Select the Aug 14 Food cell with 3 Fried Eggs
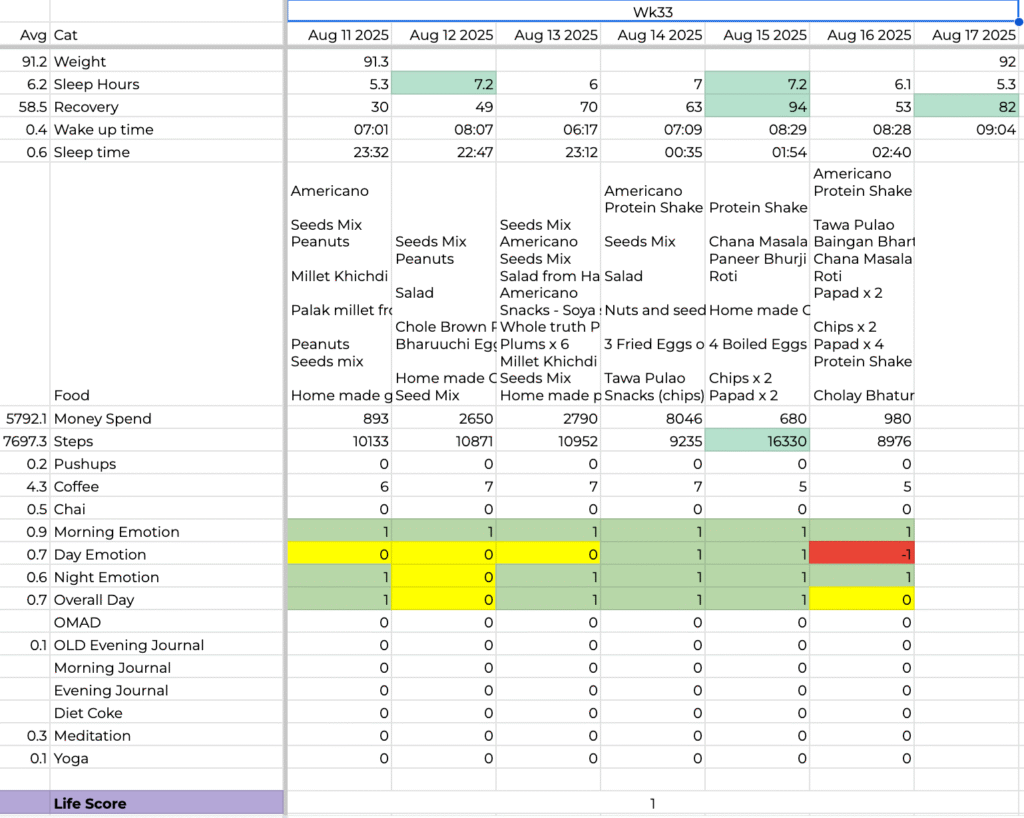The width and height of the screenshot is (1024, 818). pyautogui.click(x=653, y=285)
